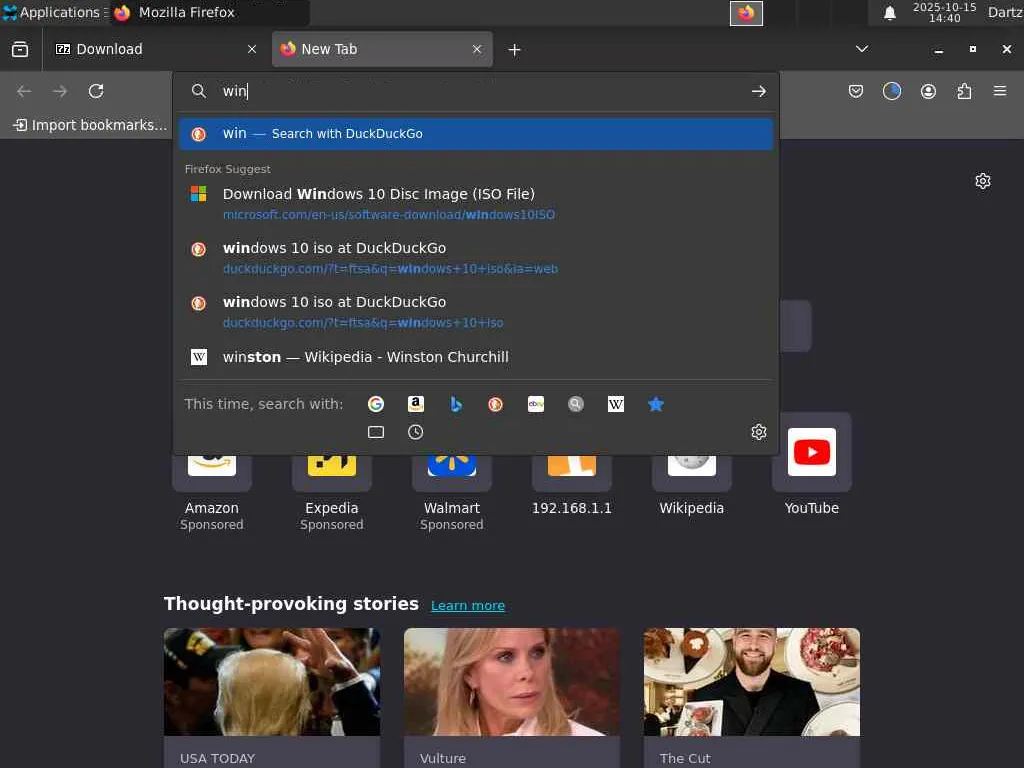Choose Bing in the one-off search engines
The height and width of the screenshot is (768, 1024).
coord(456,404)
